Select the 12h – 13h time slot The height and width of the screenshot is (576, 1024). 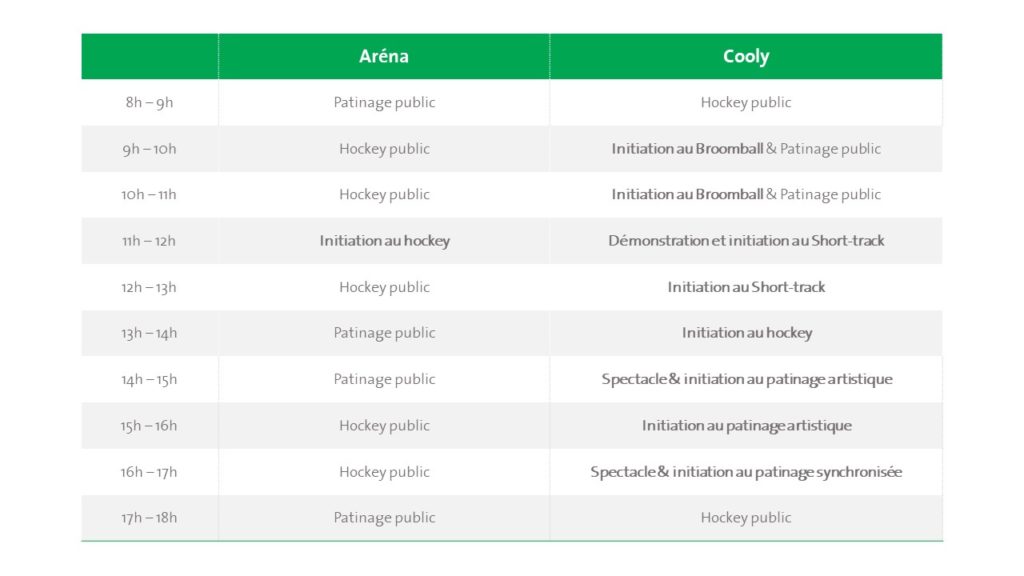click(x=149, y=287)
